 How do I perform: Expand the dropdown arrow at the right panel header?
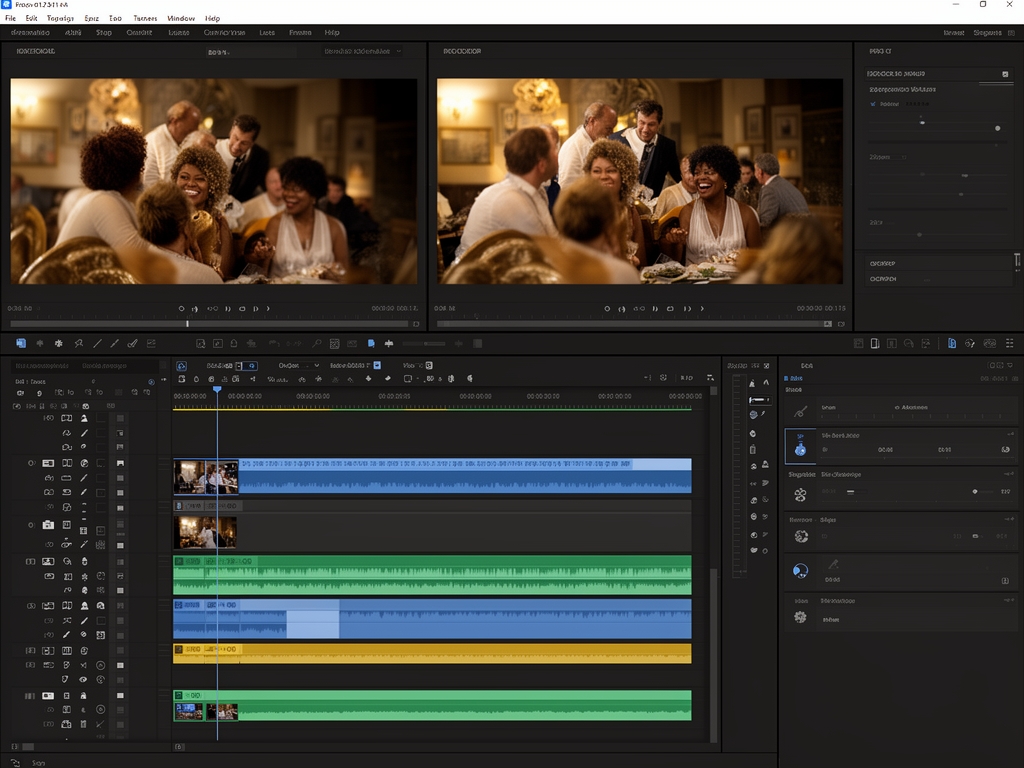coord(1010,366)
